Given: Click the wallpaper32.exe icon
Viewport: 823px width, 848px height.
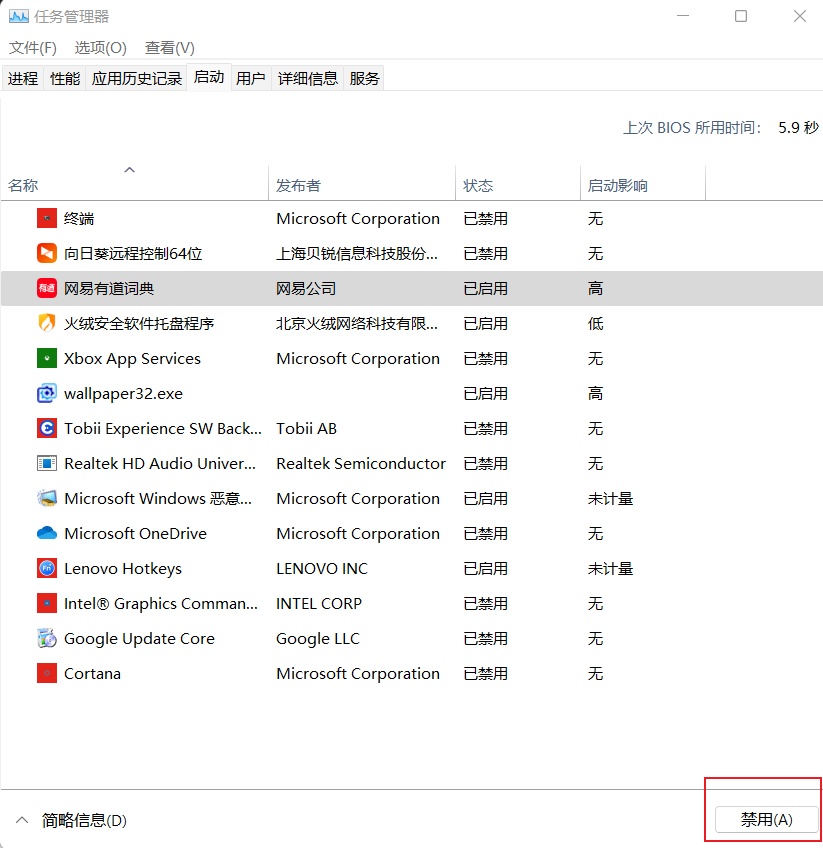Looking at the screenshot, I should click(47, 393).
